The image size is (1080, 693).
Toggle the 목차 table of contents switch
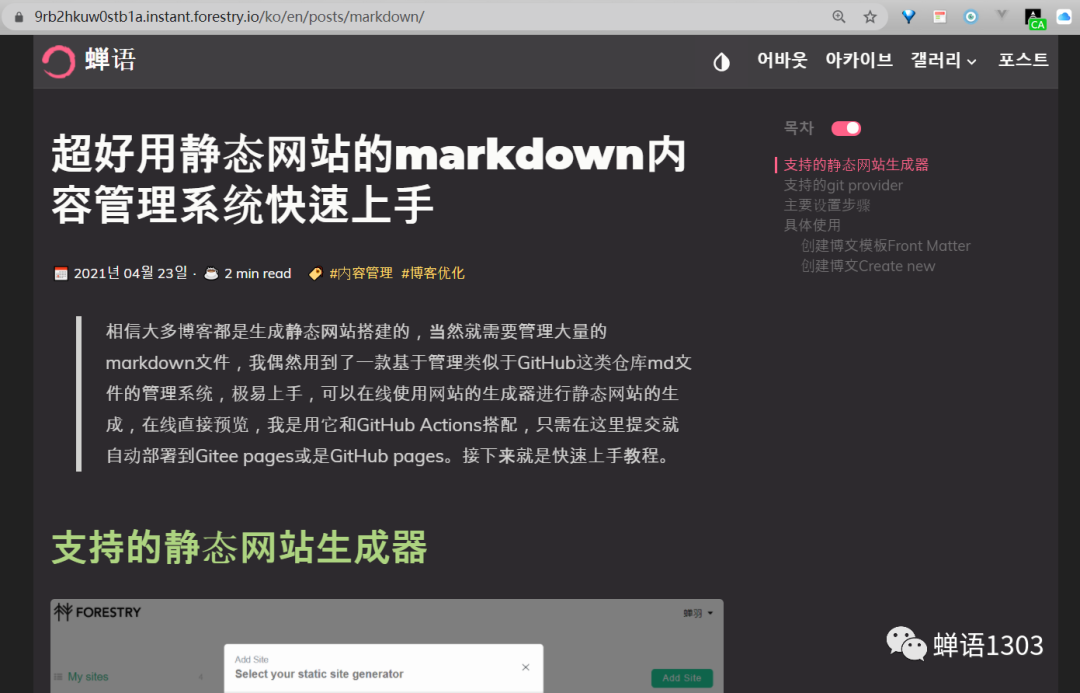tap(846, 128)
